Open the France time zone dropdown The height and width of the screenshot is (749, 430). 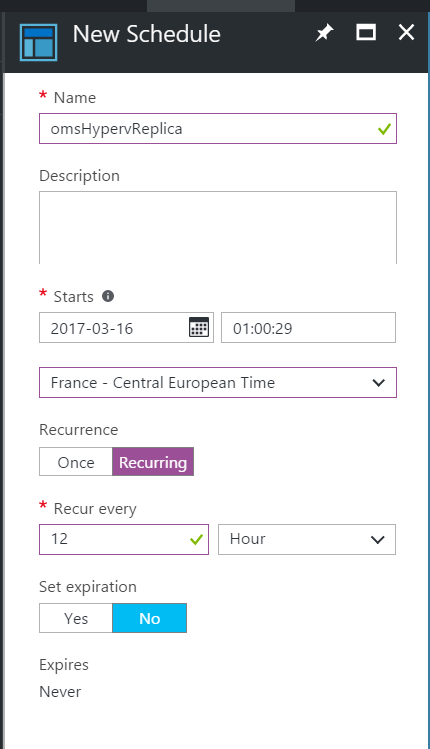218,382
